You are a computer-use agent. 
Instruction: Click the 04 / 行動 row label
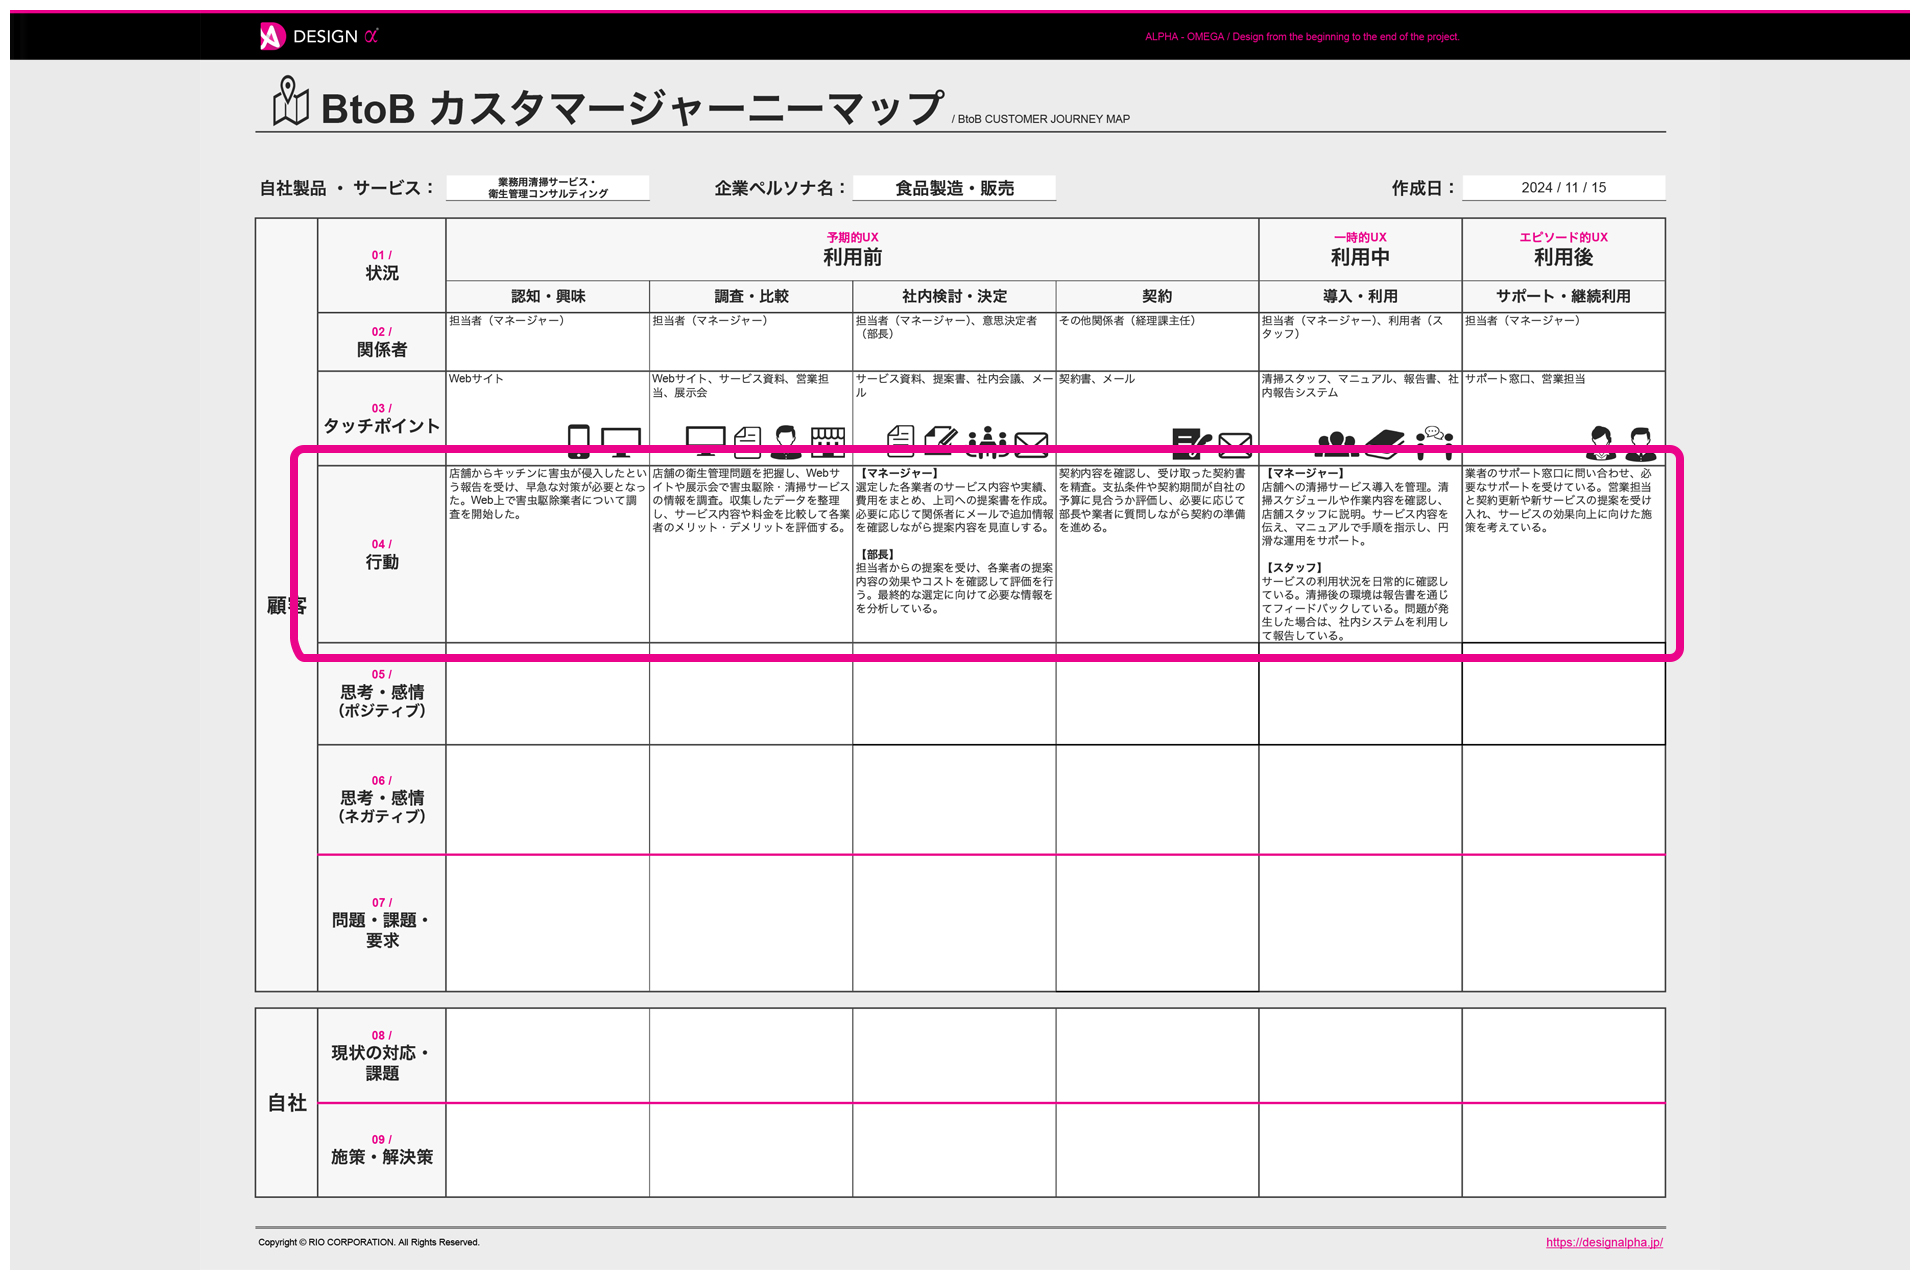point(382,555)
